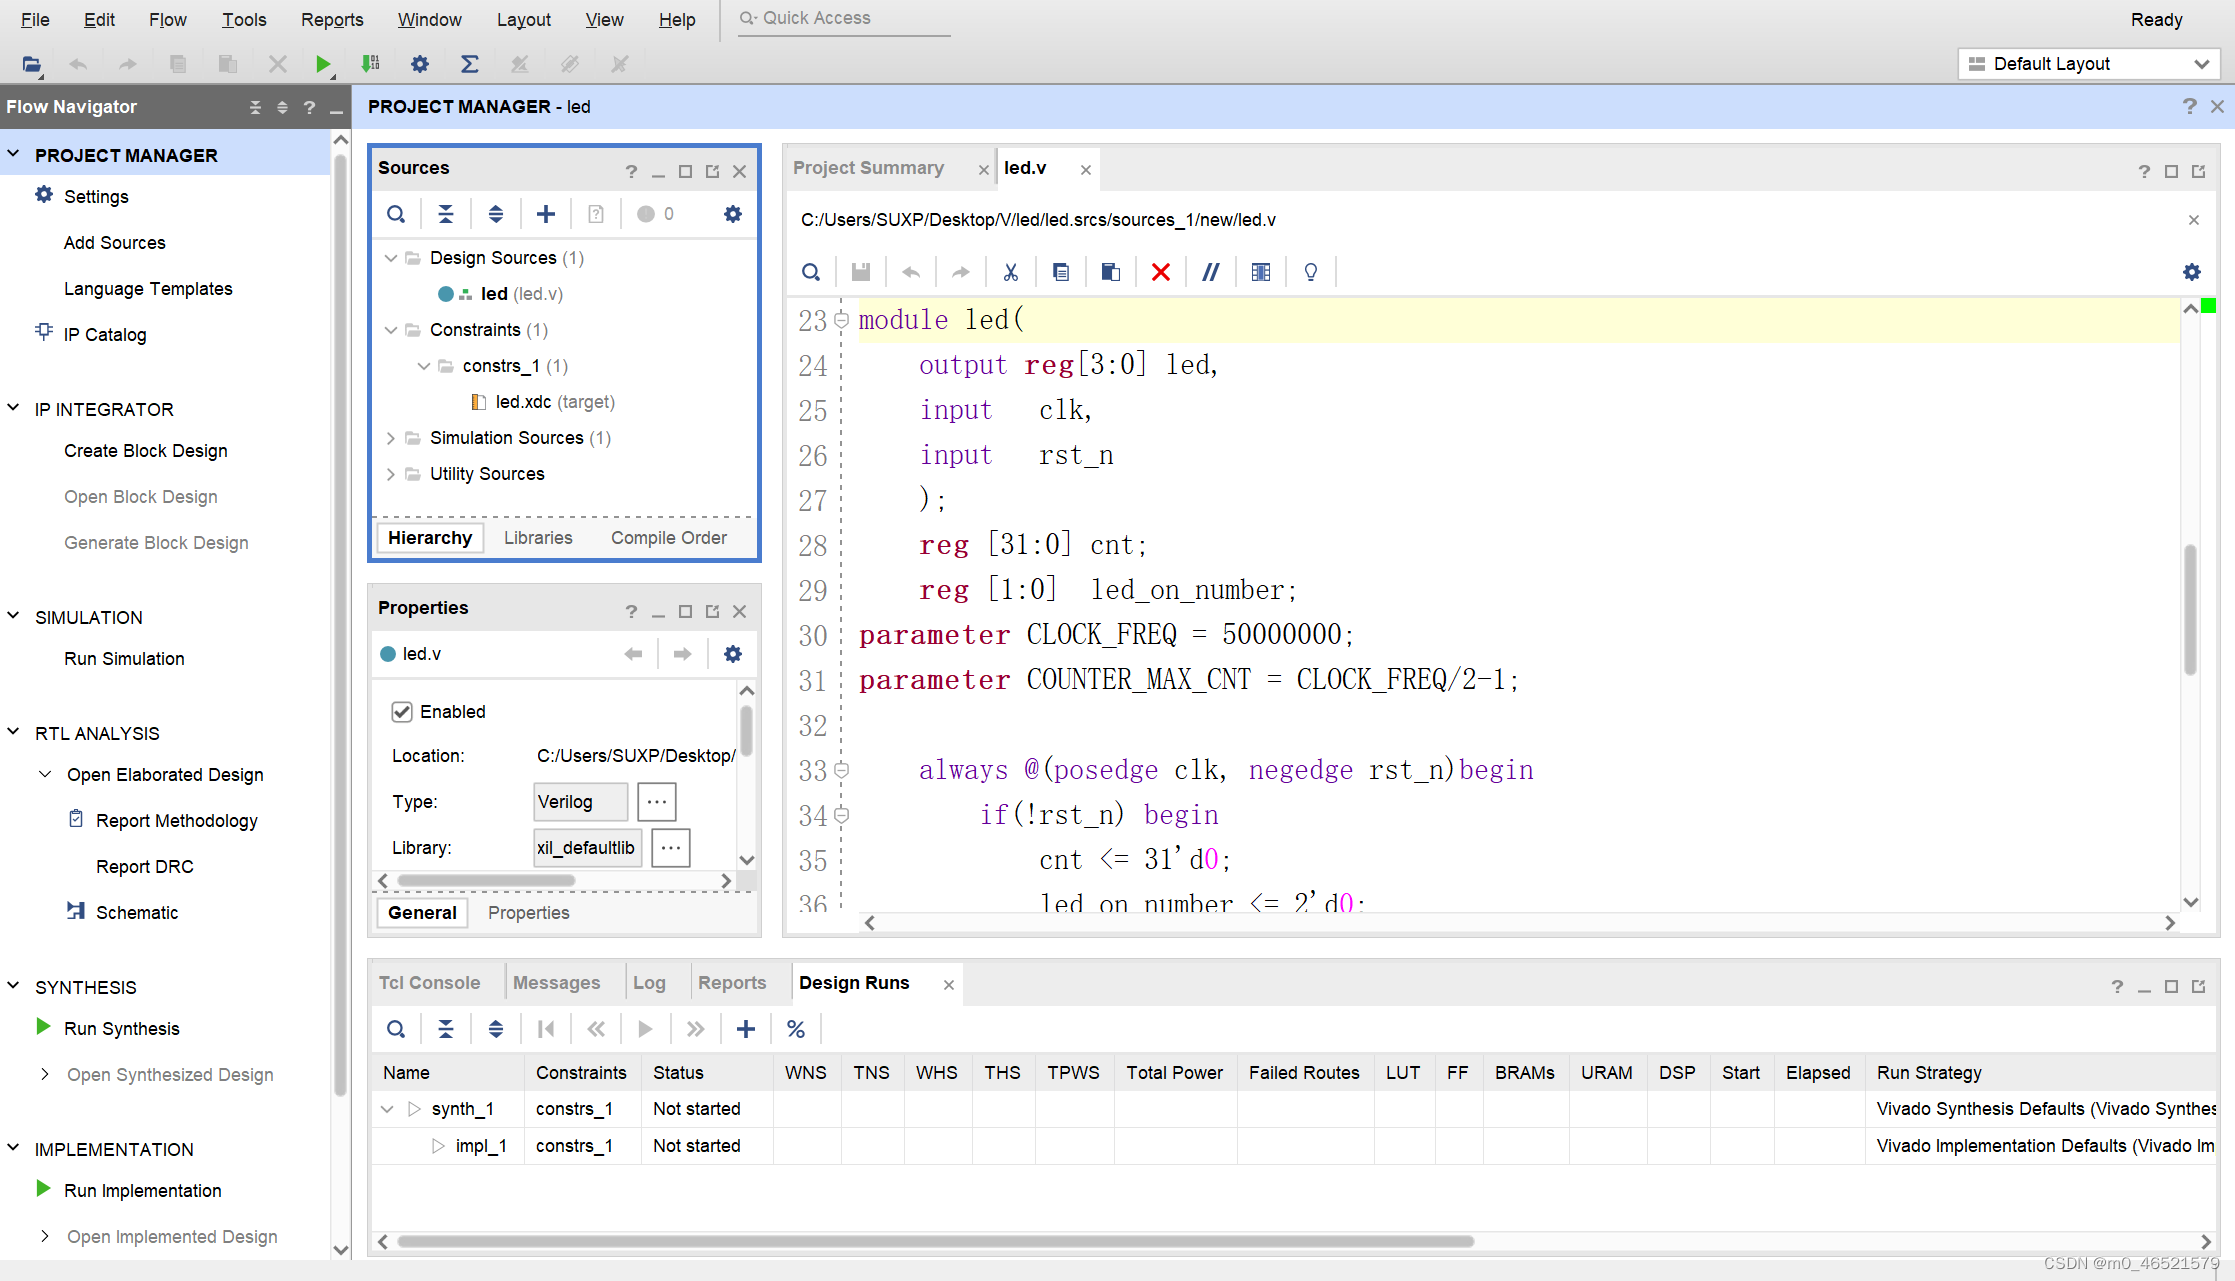Image resolution: width=2235 pixels, height=1281 pixels.
Task: Switch to Compile Order tab in Sources
Action: pyautogui.click(x=668, y=538)
